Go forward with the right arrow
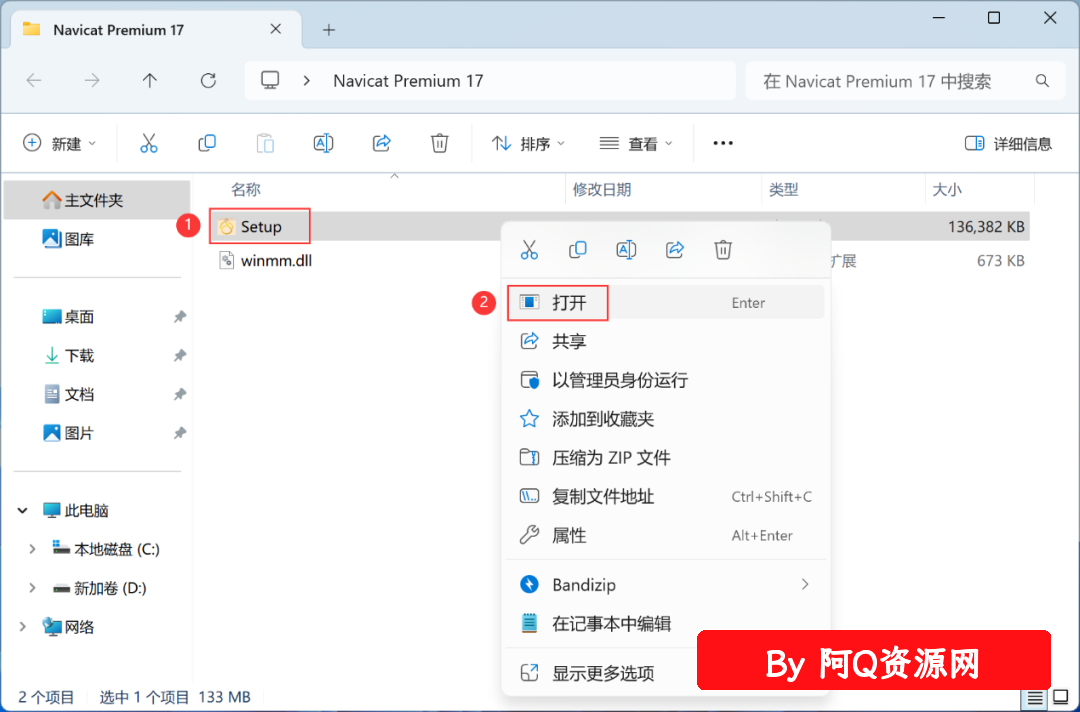Image resolution: width=1080 pixels, height=712 pixels. click(92, 81)
